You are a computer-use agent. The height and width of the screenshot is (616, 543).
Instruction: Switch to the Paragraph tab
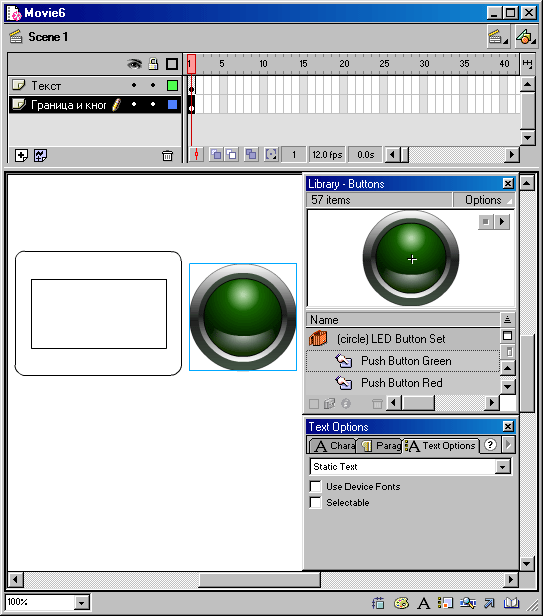pos(380,446)
